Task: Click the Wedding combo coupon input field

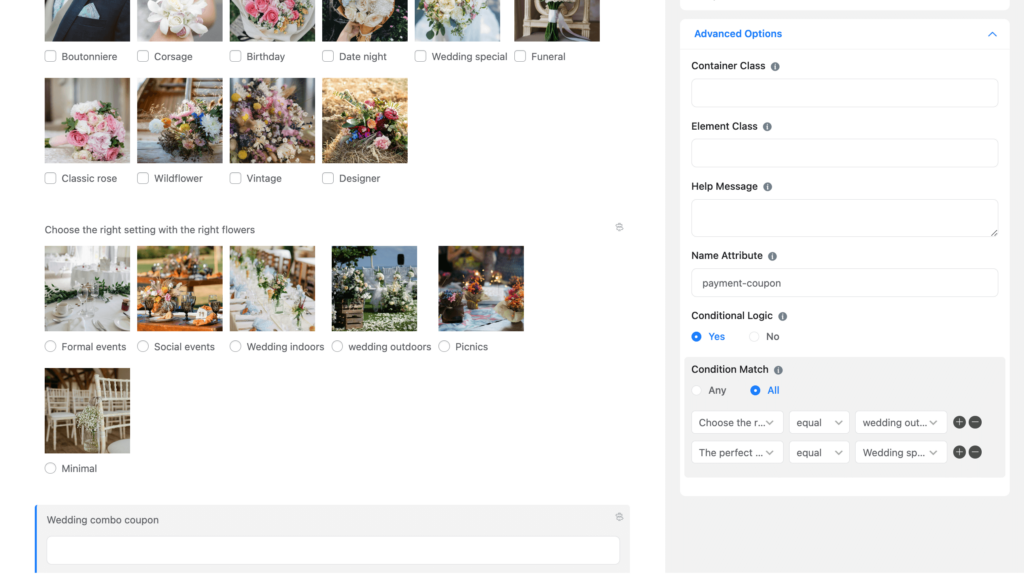Action: pos(333,550)
